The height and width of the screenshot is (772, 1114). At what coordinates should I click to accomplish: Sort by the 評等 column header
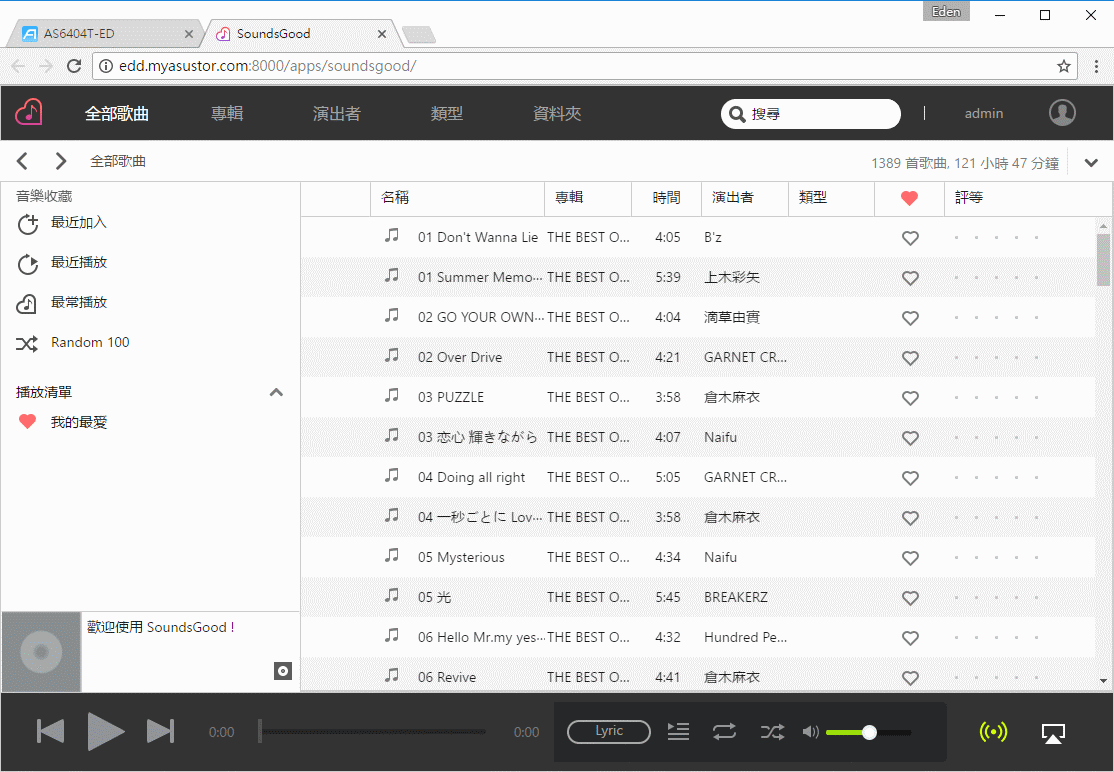point(1028,198)
